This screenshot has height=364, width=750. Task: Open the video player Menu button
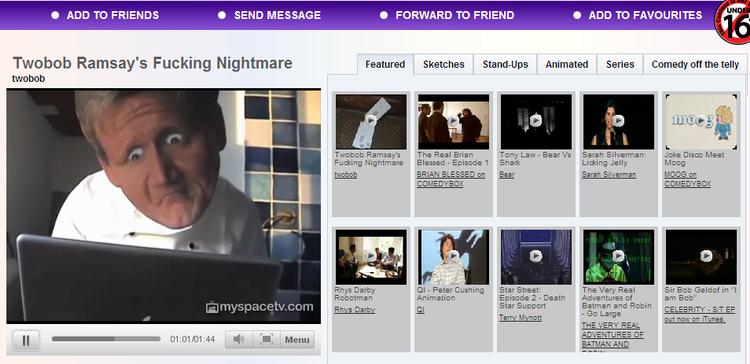297,340
